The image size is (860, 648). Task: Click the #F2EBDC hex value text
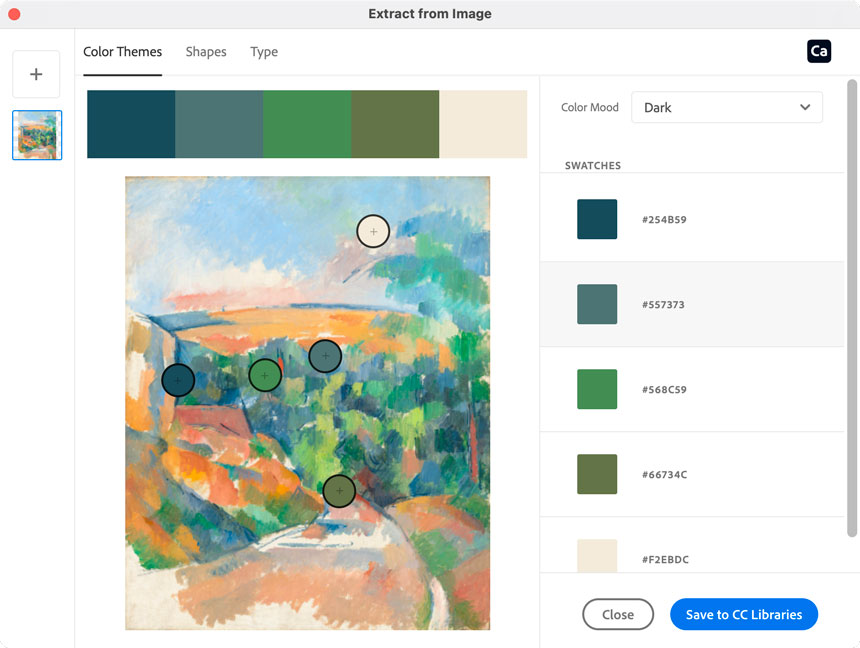(665, 560)
